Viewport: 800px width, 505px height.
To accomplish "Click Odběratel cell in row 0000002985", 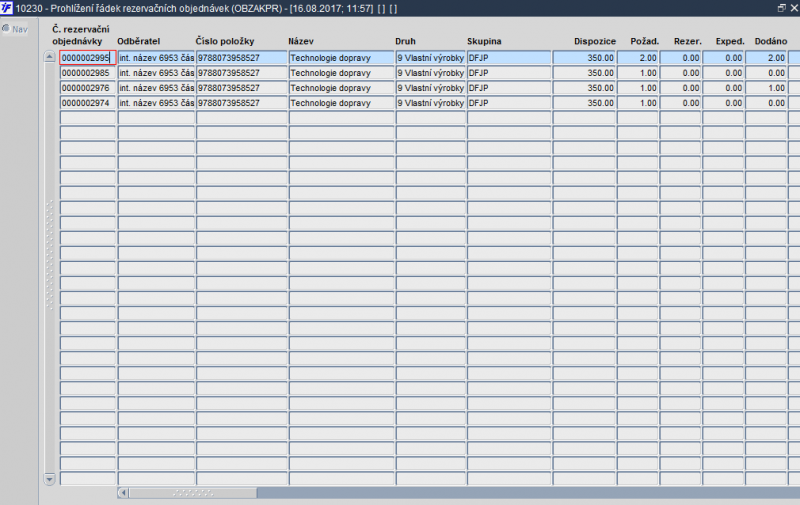I will 157,73.
